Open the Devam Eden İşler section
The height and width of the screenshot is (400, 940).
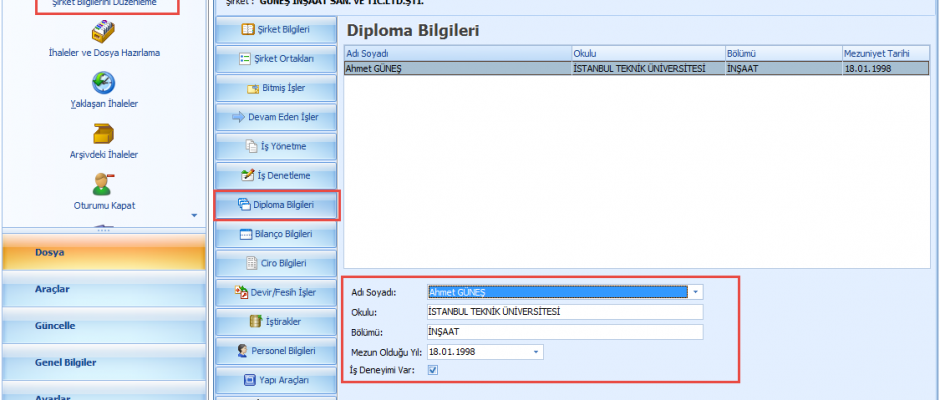(x=277, y=117)
